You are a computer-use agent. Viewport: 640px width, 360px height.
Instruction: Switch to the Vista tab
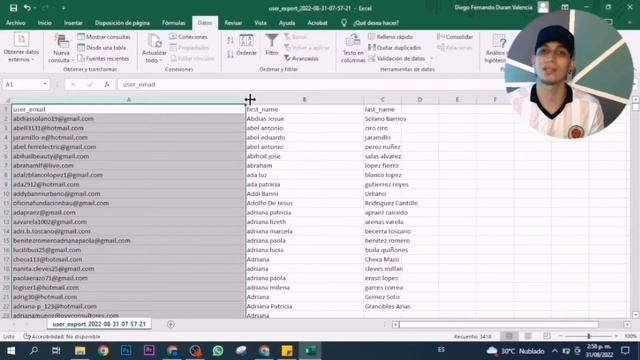click(x=260, y=23)
